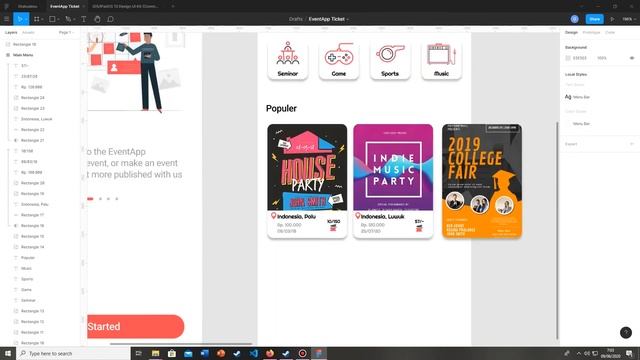Open the Frame tool dropdown arrow
Image resolution: width=640 pixels, height=360 pixels.
(42, 19)
